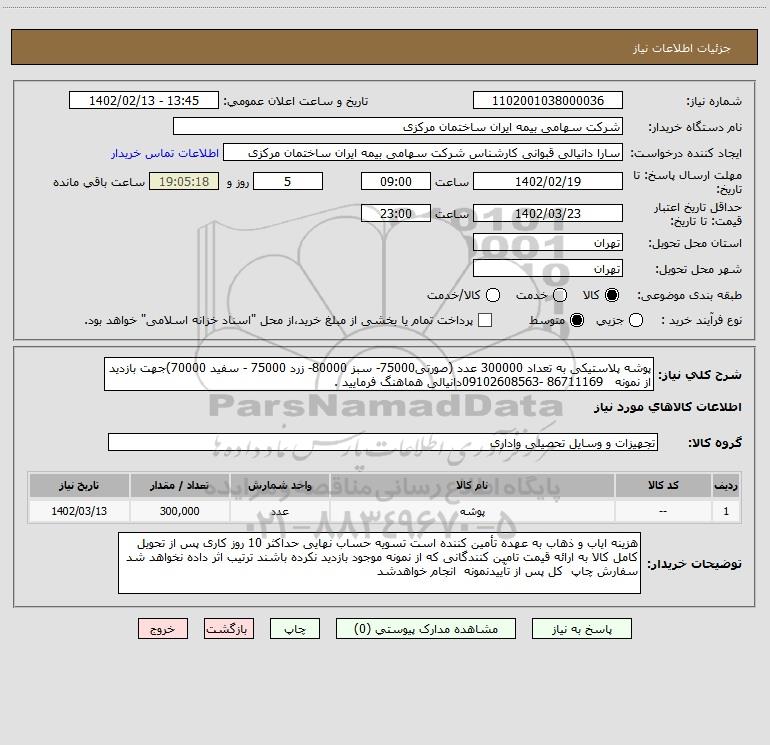
Task: Click the خروج exit button
Action: [x=163, y=629]
